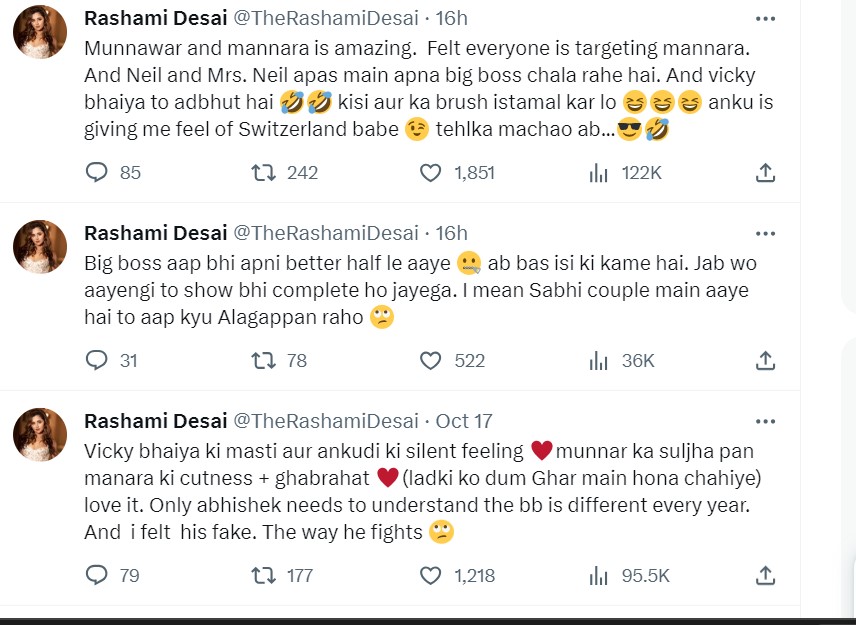Screen dimensions: 856x625
Task: View analytics for tweet with 122K views
Action: tap(598, 173)
